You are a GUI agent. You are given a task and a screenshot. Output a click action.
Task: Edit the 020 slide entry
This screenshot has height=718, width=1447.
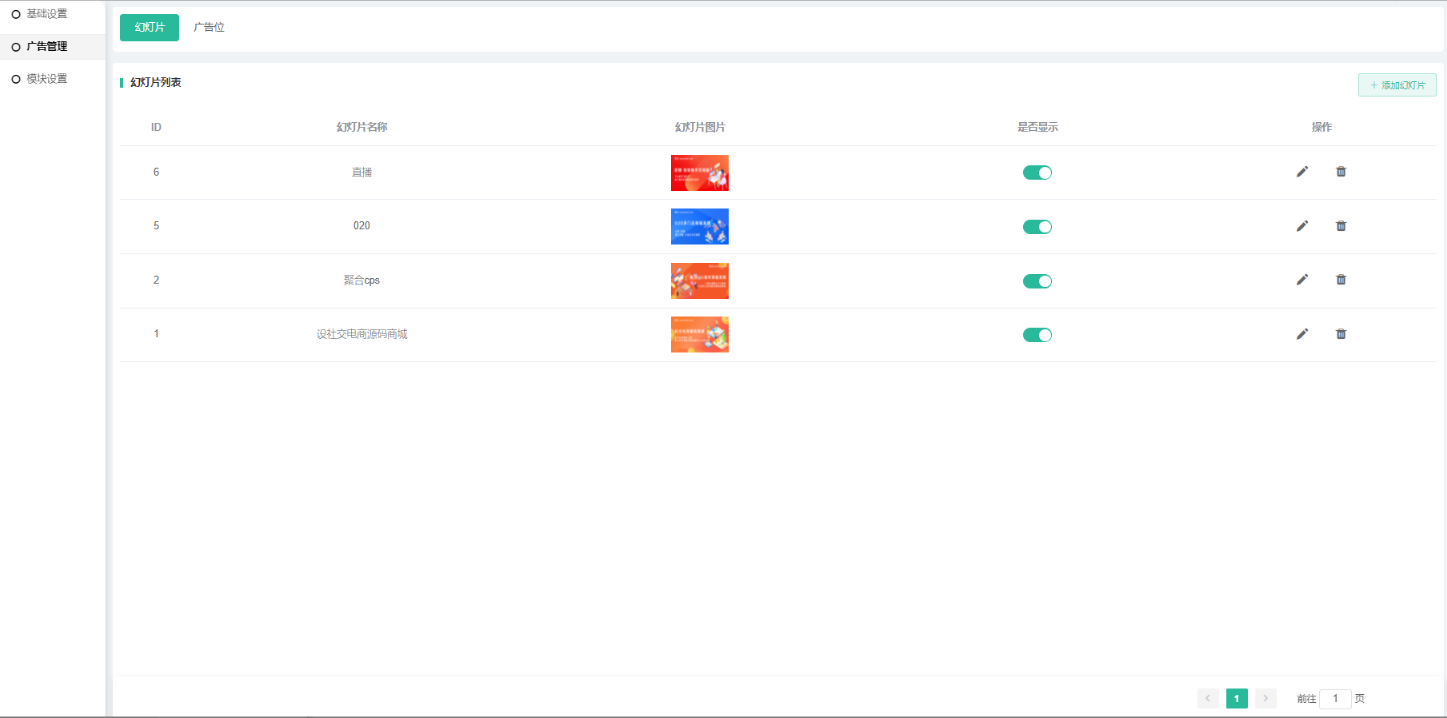(x=1302, y=226)
